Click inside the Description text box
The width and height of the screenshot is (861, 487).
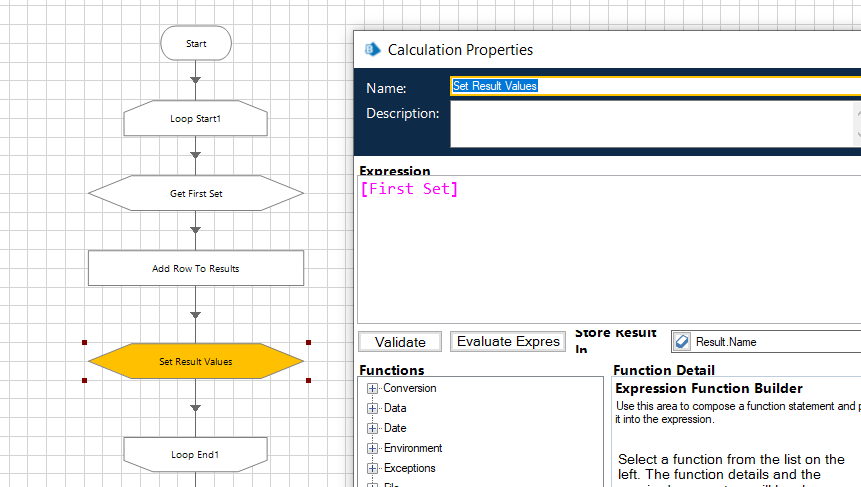coord(650,124)
